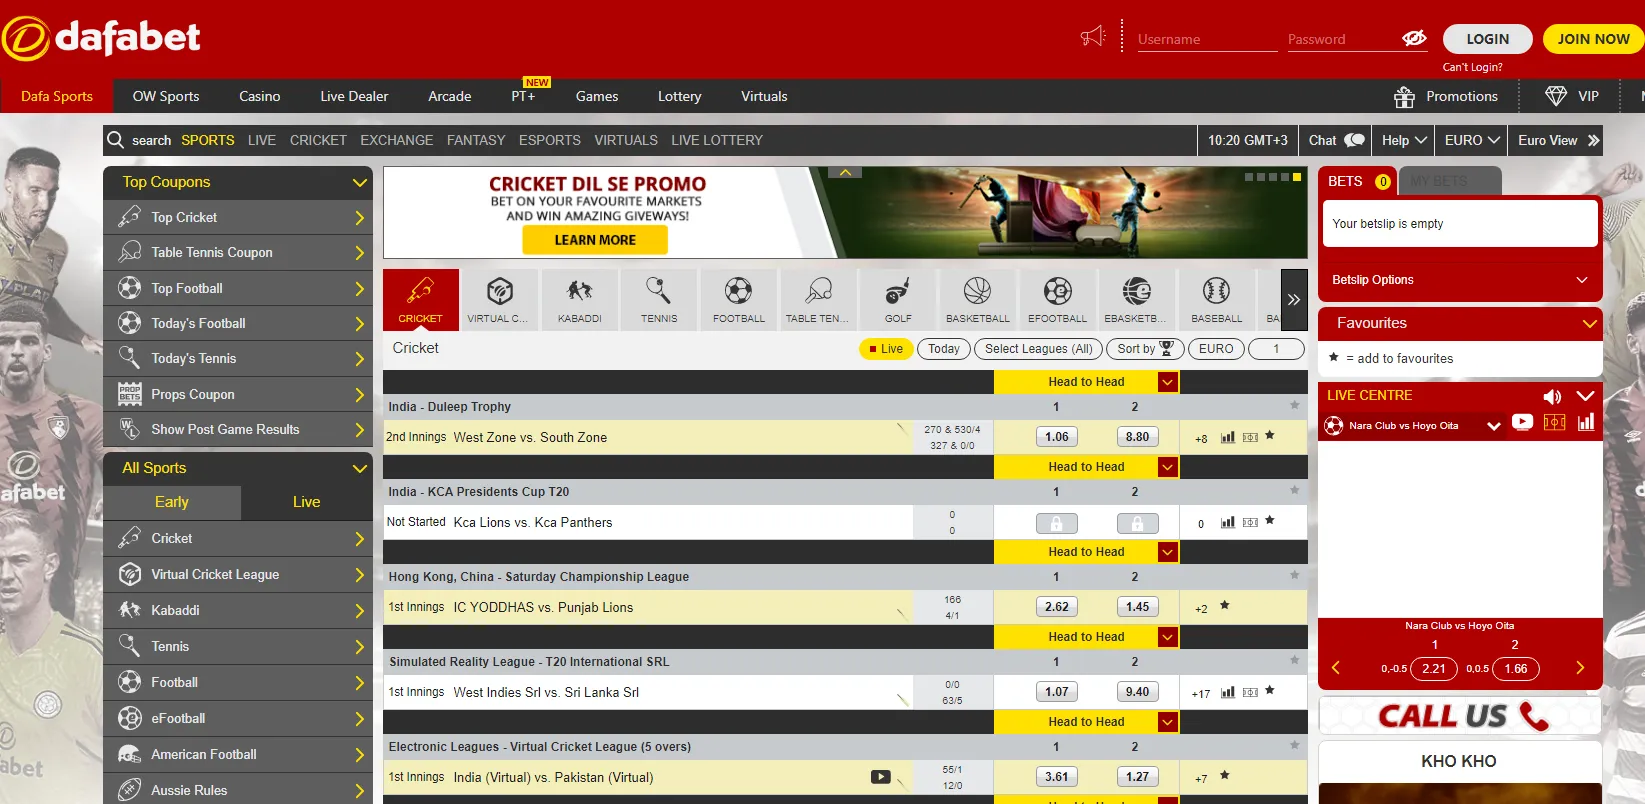Focus the Password field
Screen dimensions: 1645x804
tap(1342, 39)
